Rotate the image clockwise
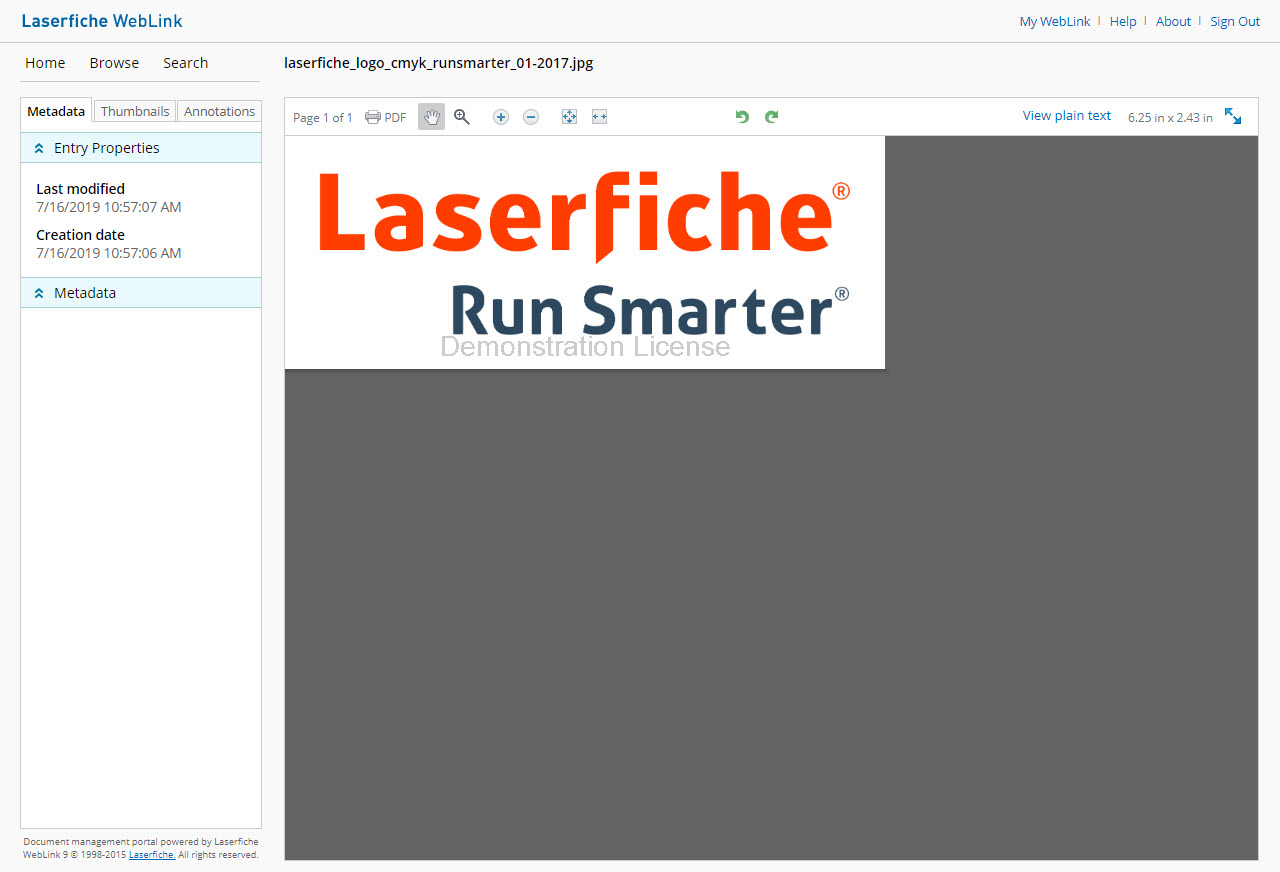 [771, 117]
